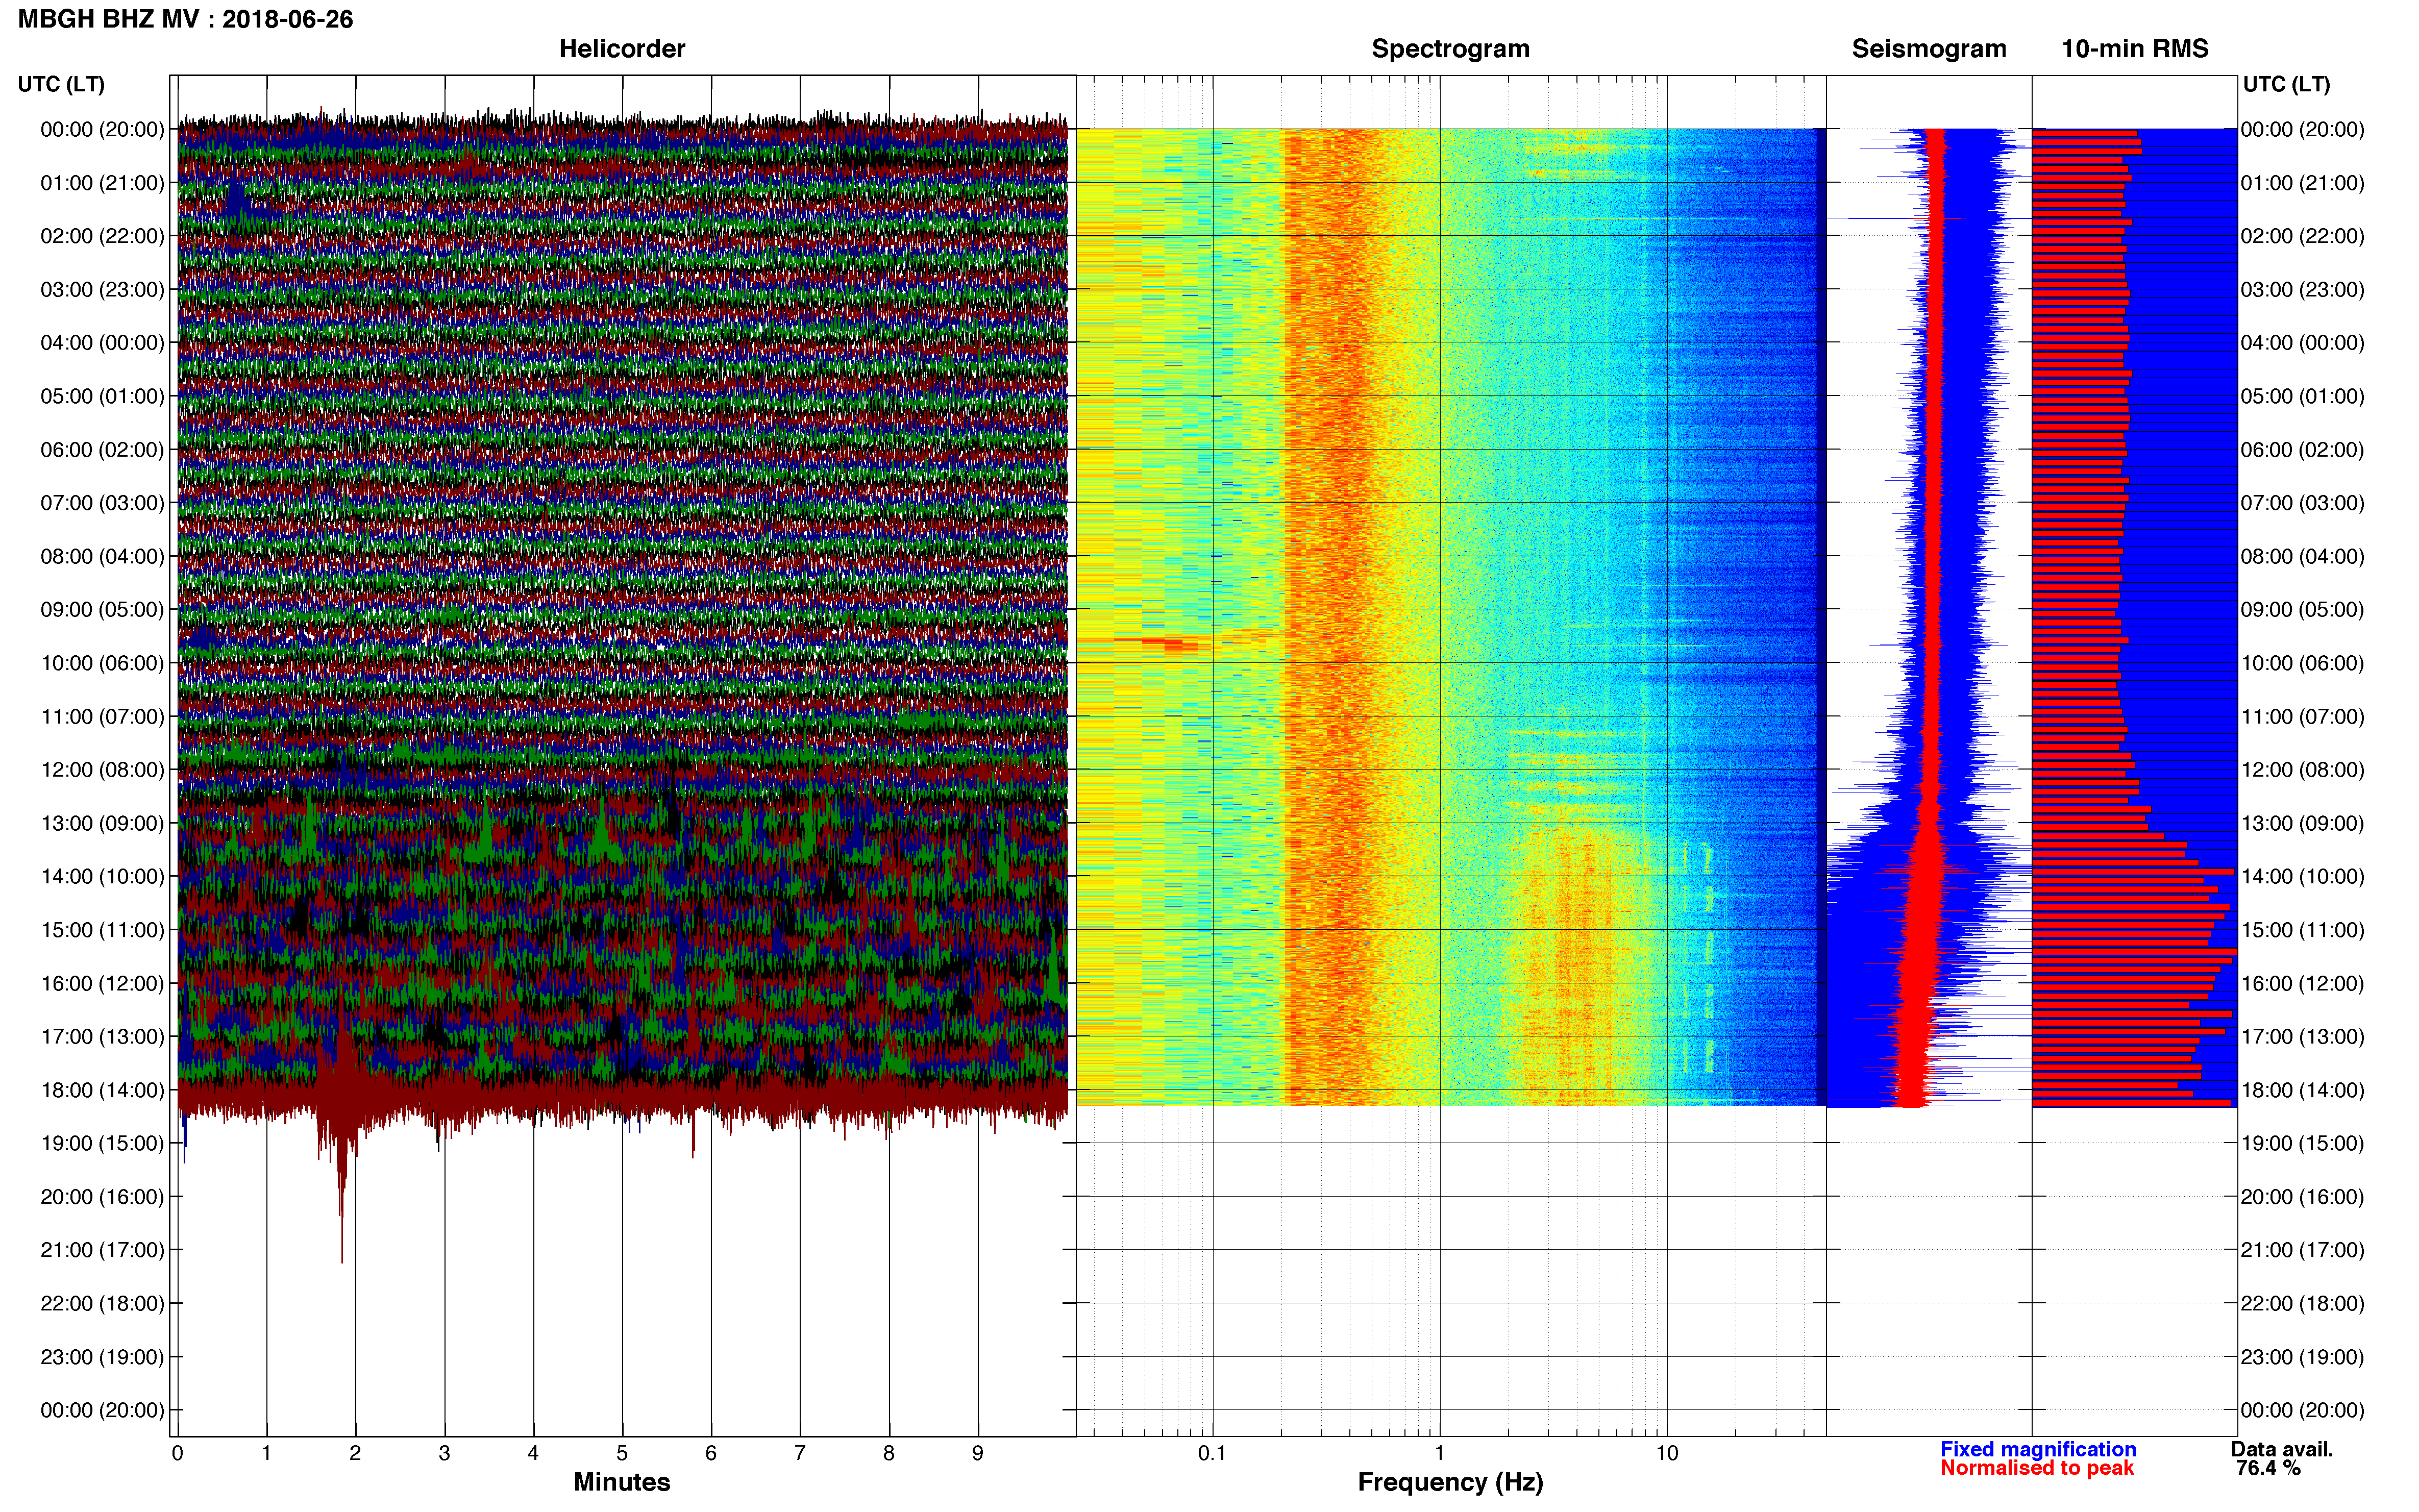The image size is (2419, 1512).
Task: Click Helicorder-side time label 13:00 (09:00)
Action: click(x=102, y=823)
